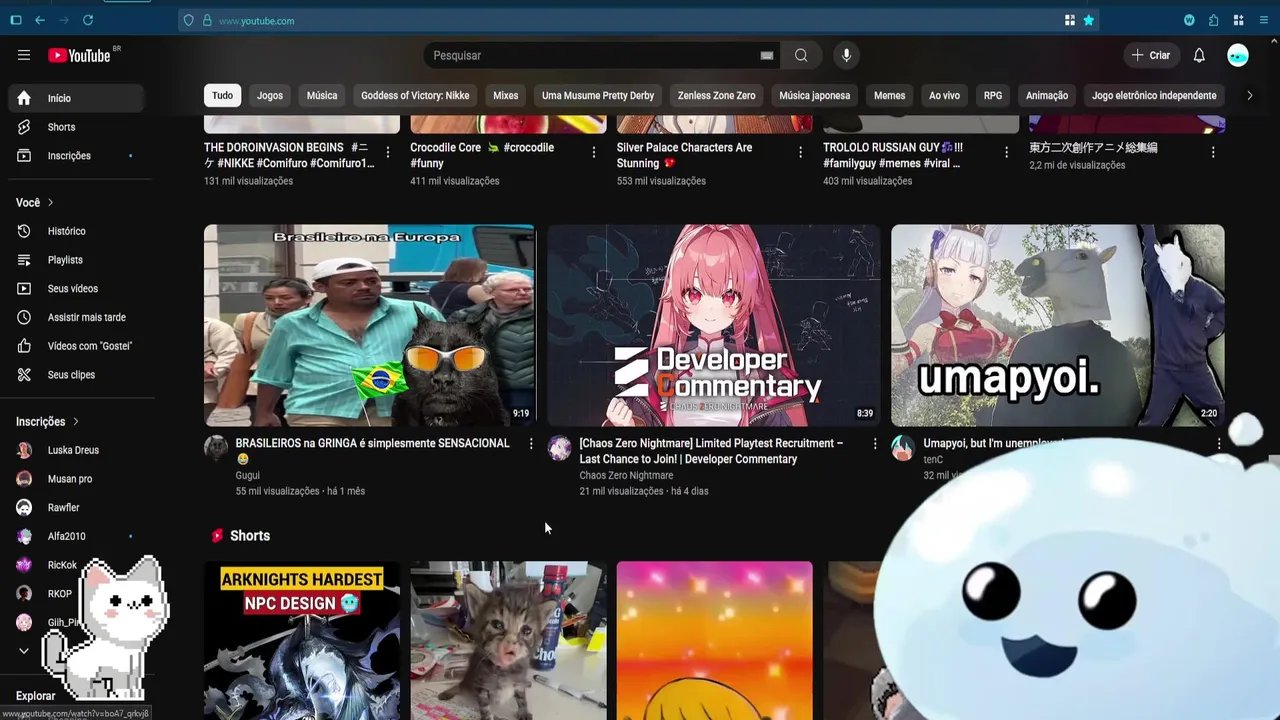The height and width of the screenshot is (720, 1280).
Task: Select Uma Musume Pretty Derby chip
Action: tap(598, 96)
